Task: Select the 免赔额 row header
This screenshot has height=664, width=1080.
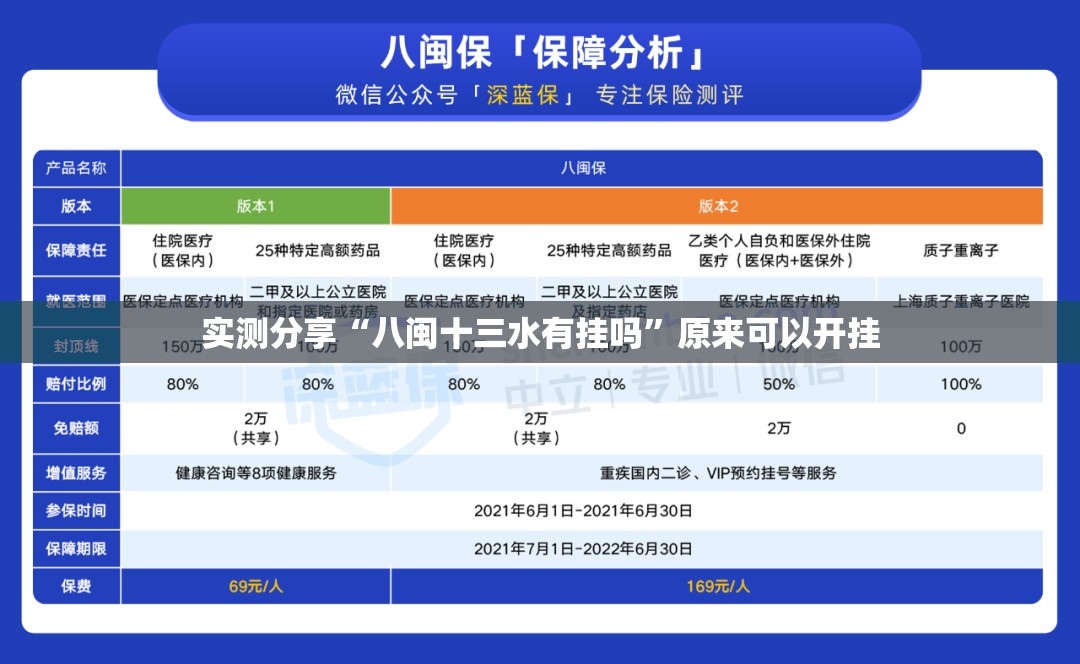Action: (76, 428)
